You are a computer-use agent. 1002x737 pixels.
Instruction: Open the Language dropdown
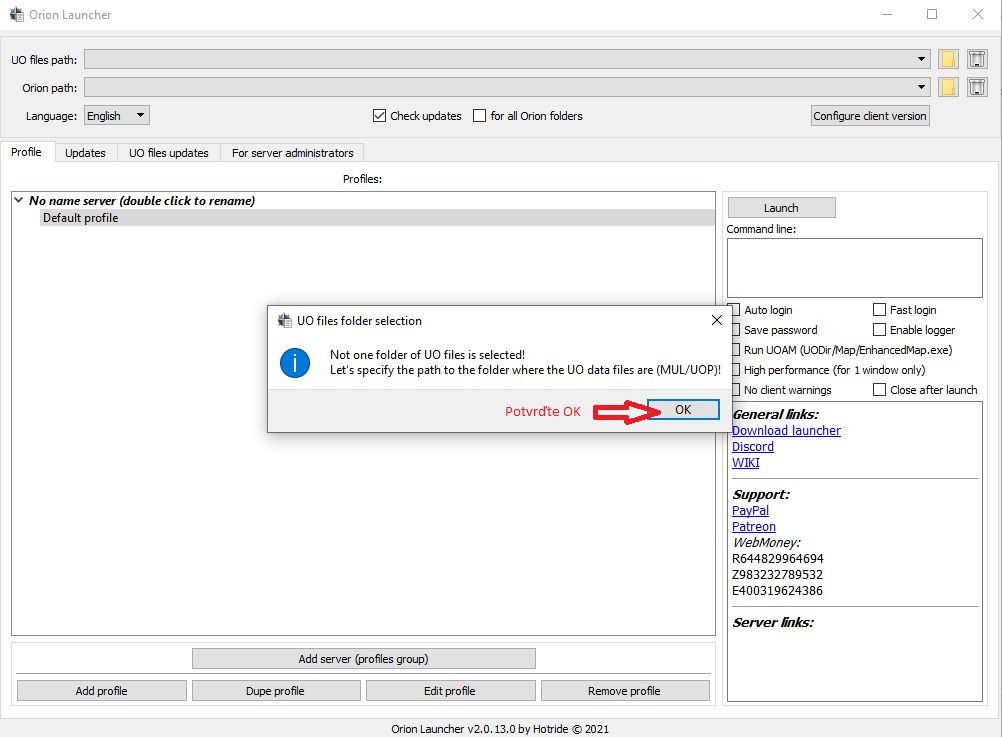click(x=117, y=116)
